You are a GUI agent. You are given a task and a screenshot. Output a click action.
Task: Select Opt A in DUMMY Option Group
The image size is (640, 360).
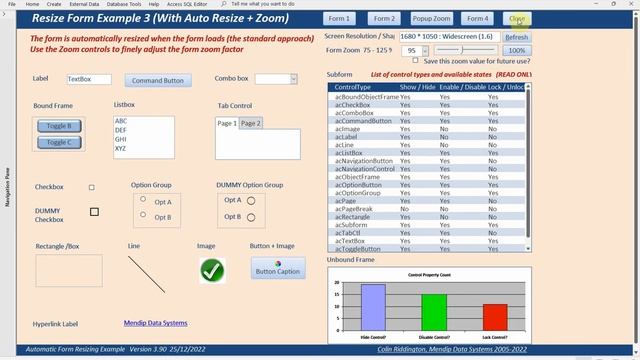(x=251, y=200)
